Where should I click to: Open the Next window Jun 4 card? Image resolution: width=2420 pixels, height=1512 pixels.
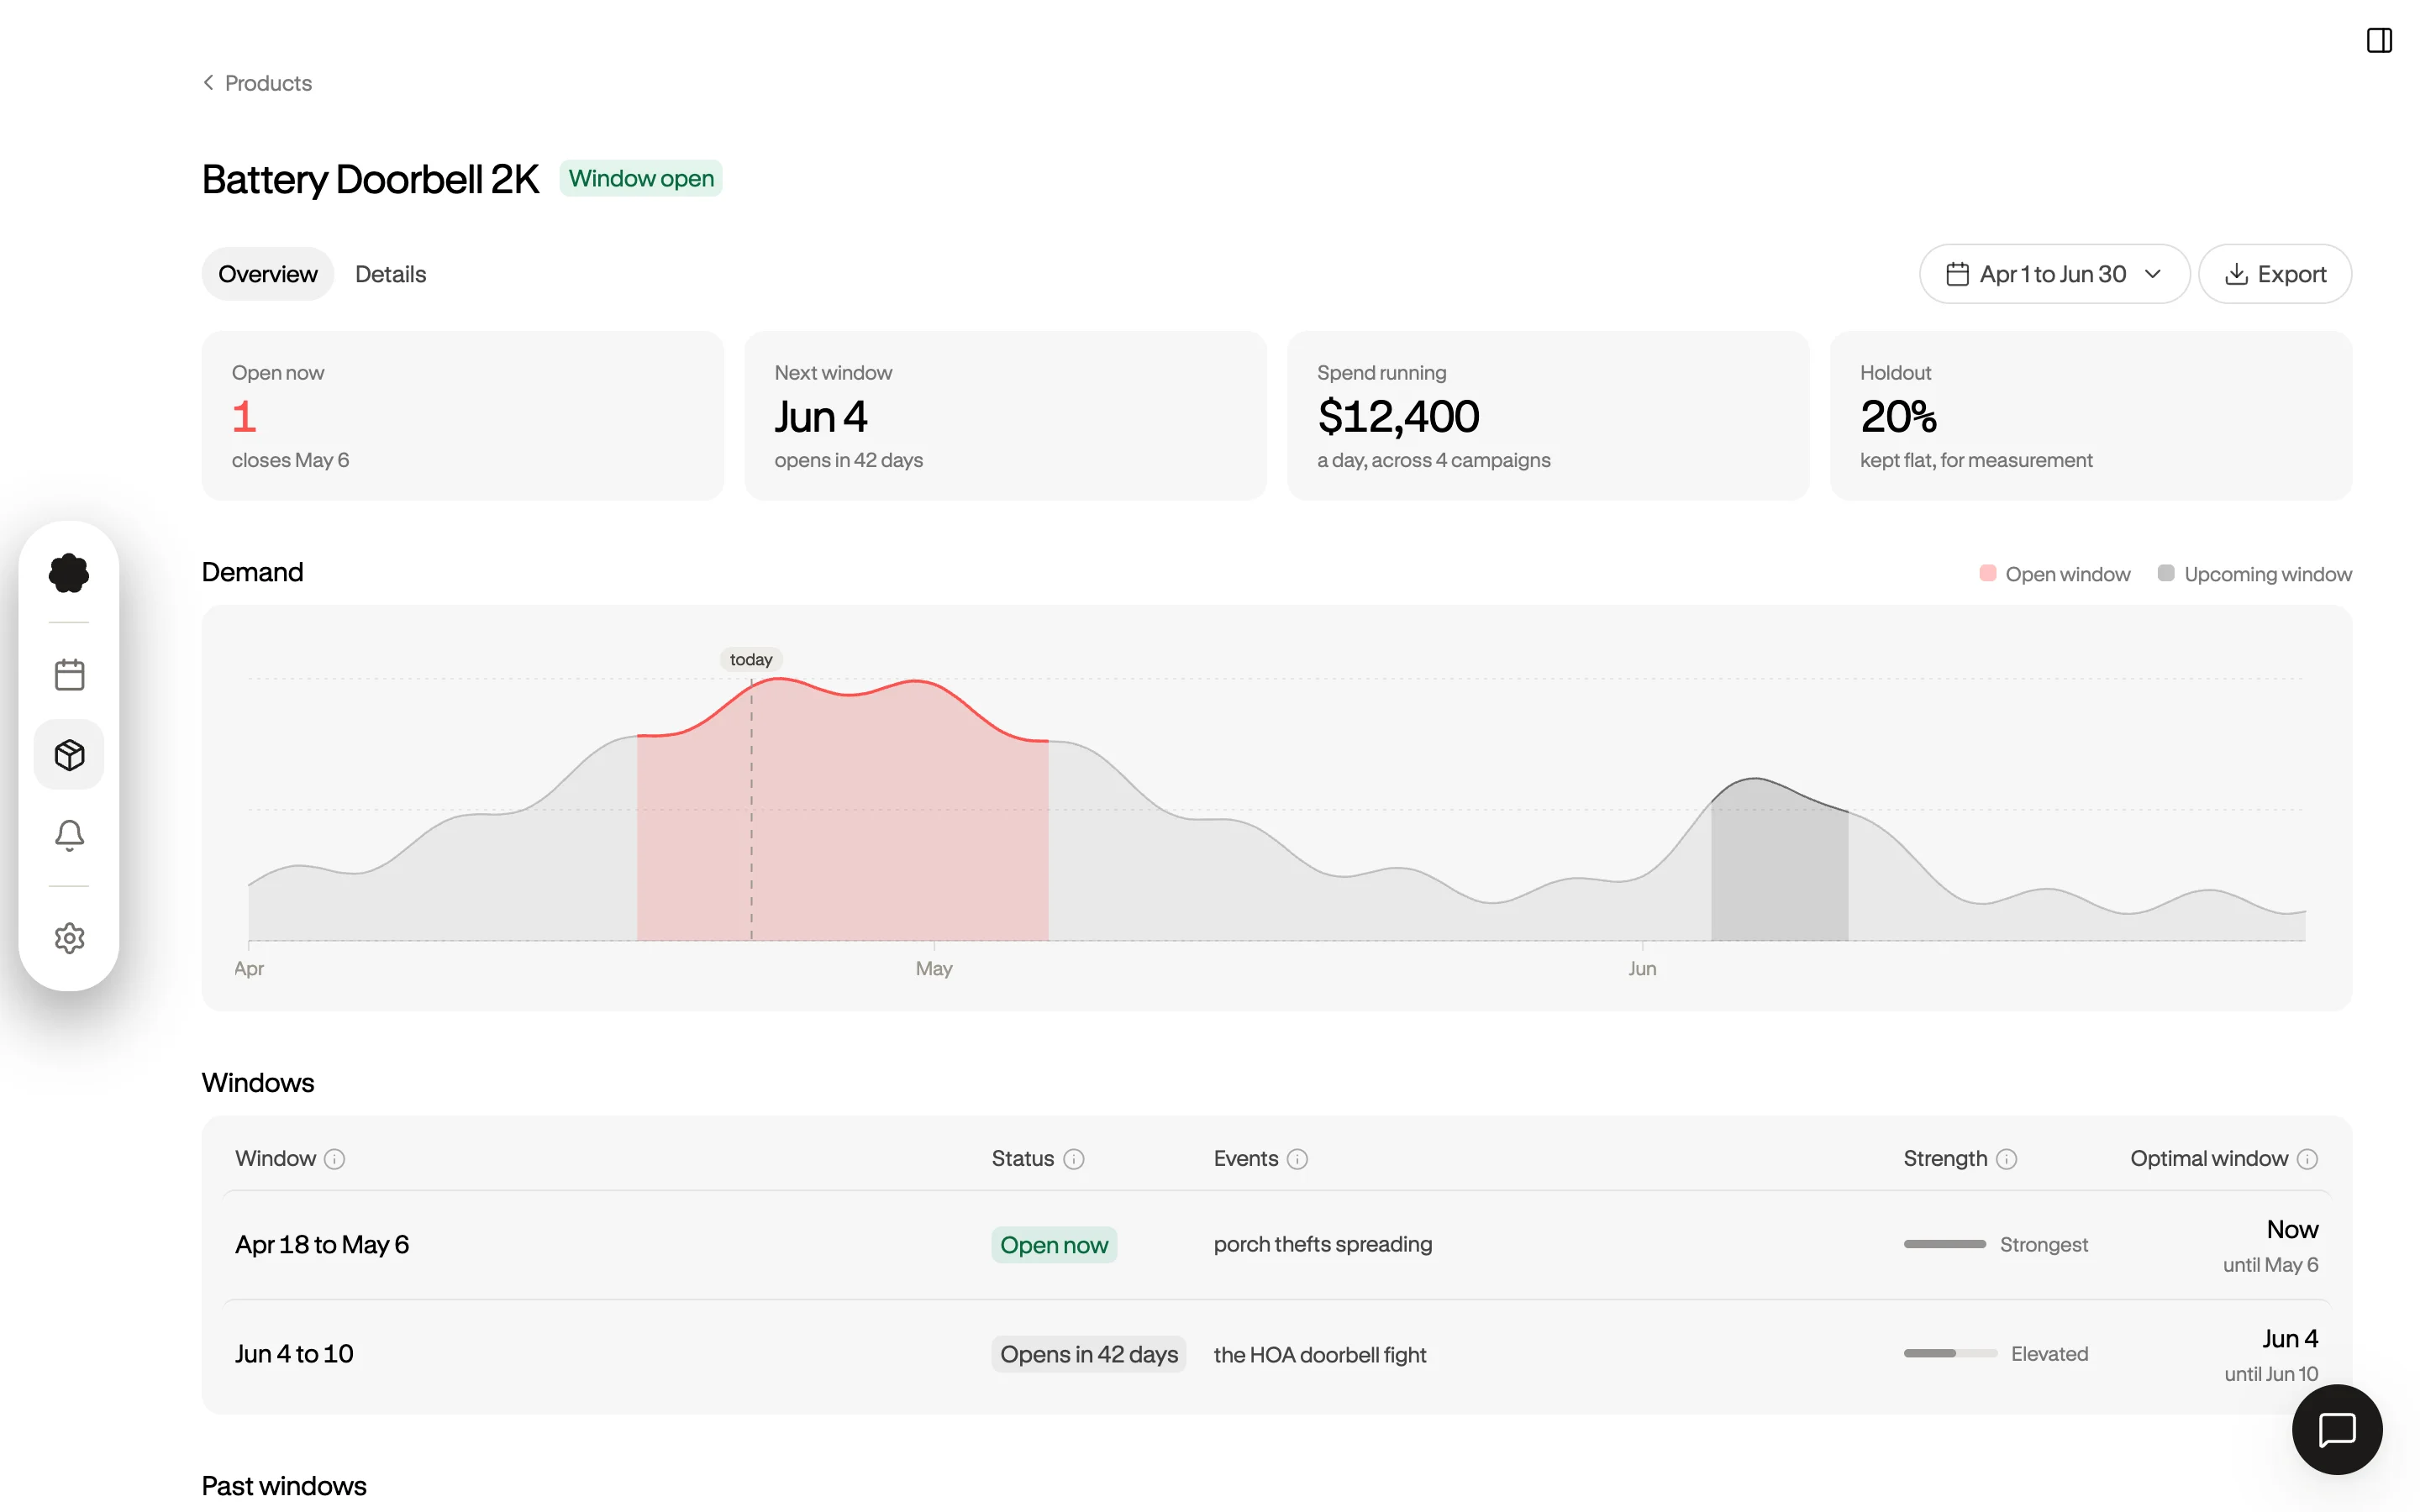1005,416
